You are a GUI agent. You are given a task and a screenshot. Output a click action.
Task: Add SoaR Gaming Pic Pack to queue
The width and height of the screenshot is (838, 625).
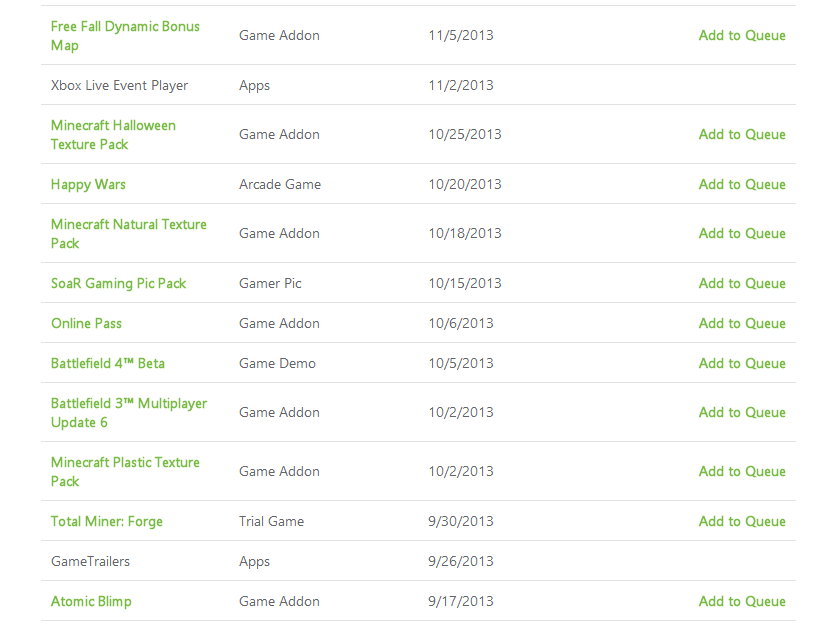(742, 283)
